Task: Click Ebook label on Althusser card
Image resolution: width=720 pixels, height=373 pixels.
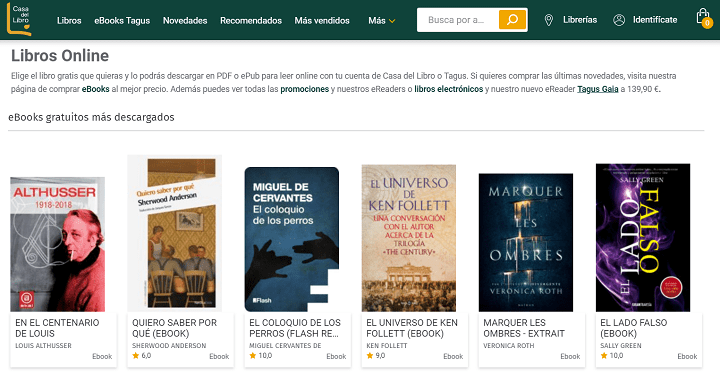Action: click(x=102, y=356)
